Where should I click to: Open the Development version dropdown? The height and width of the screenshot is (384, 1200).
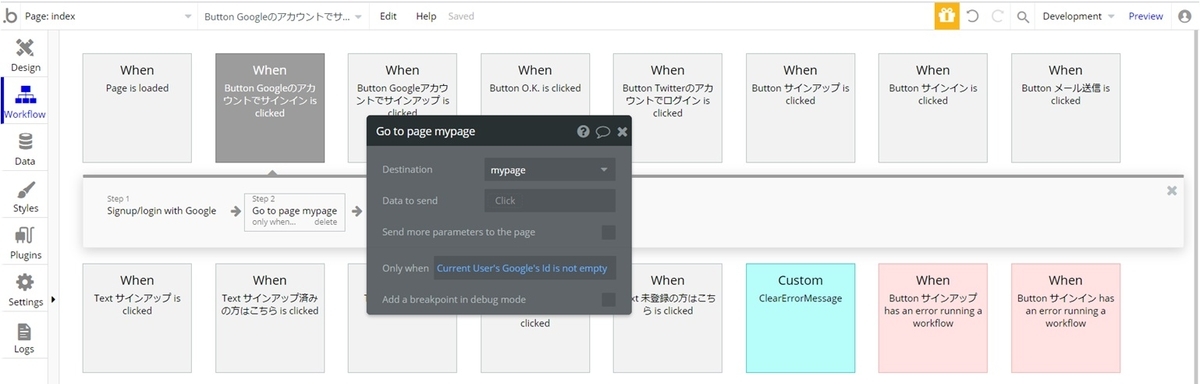(x=1078, y=16)
